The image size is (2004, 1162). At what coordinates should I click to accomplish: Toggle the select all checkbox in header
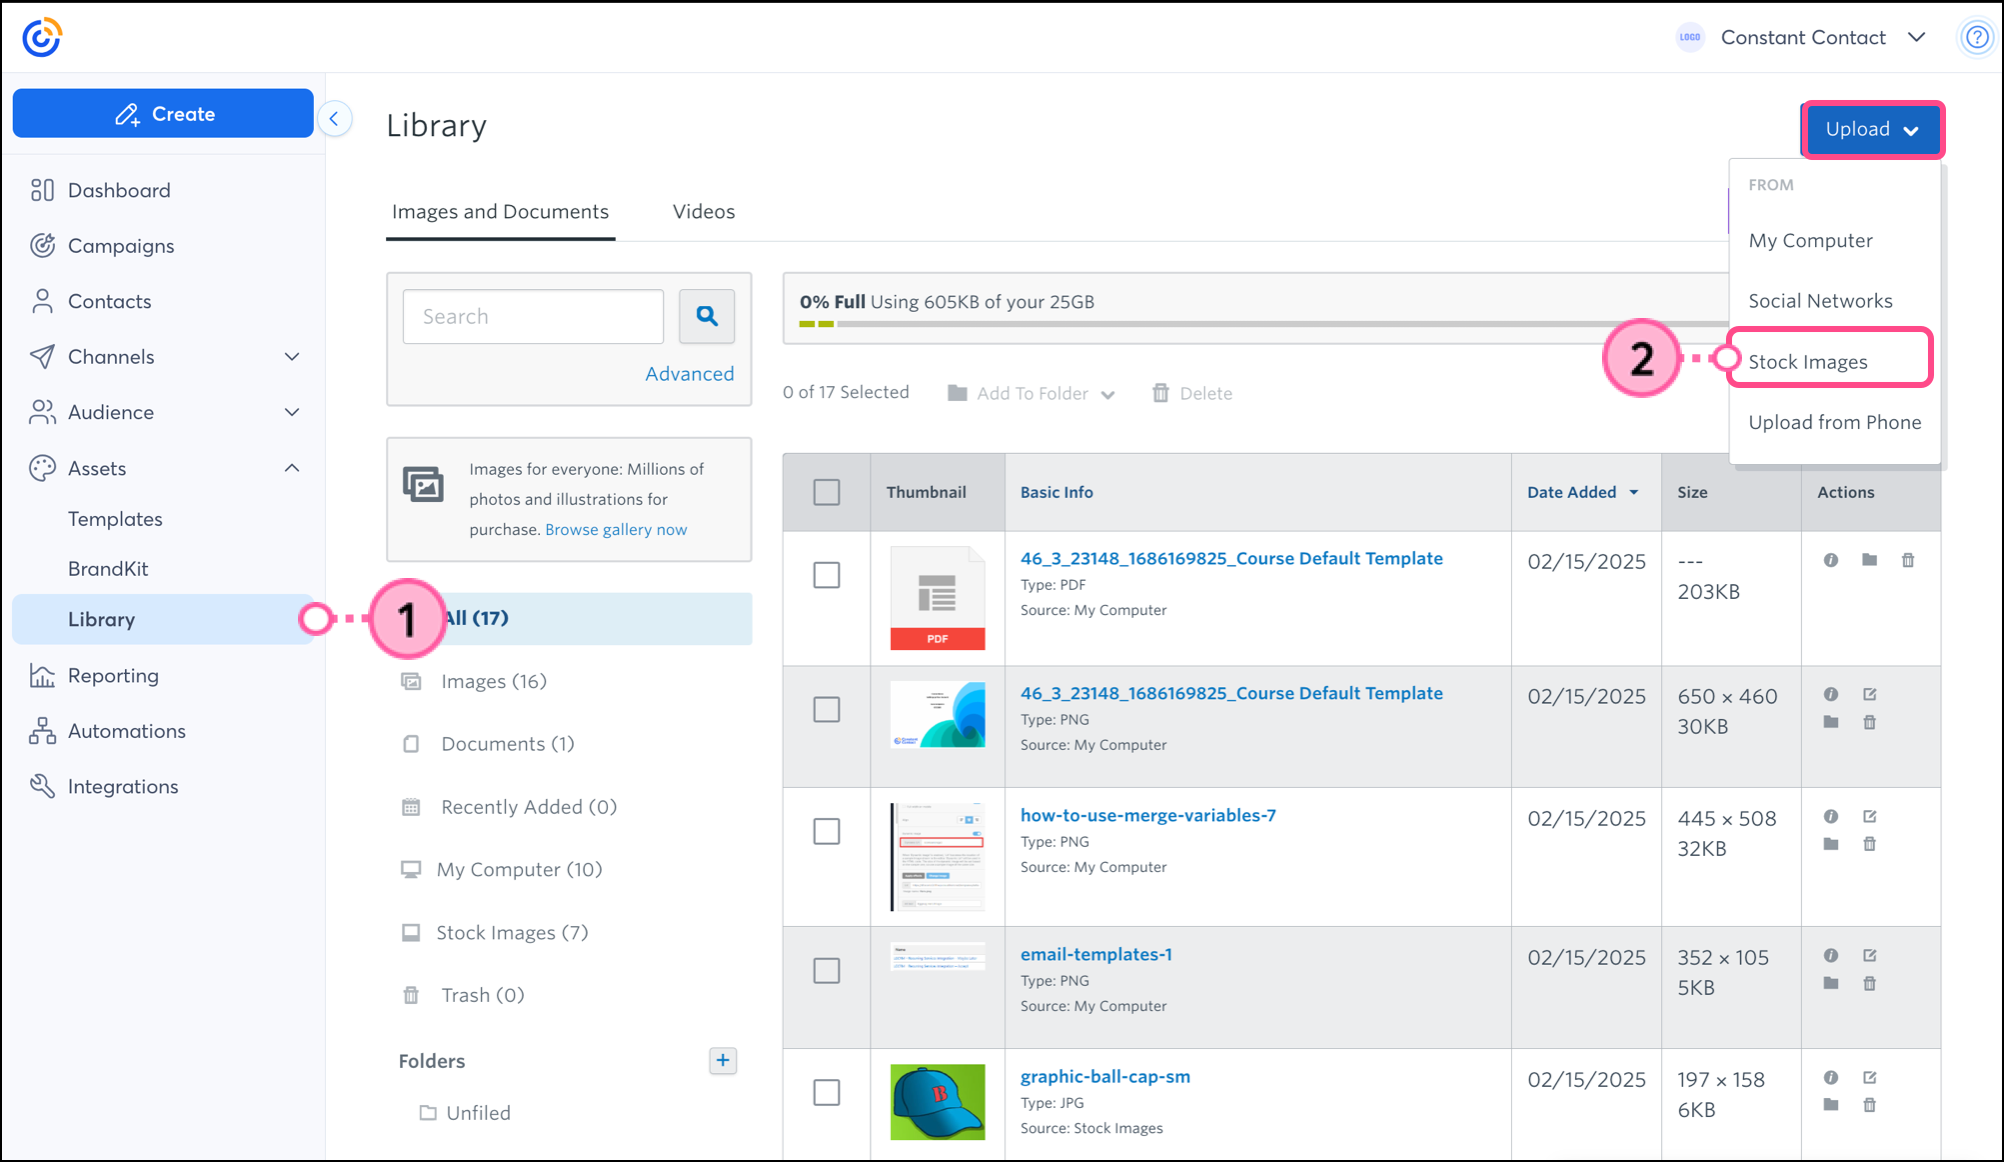pos(826,492)
